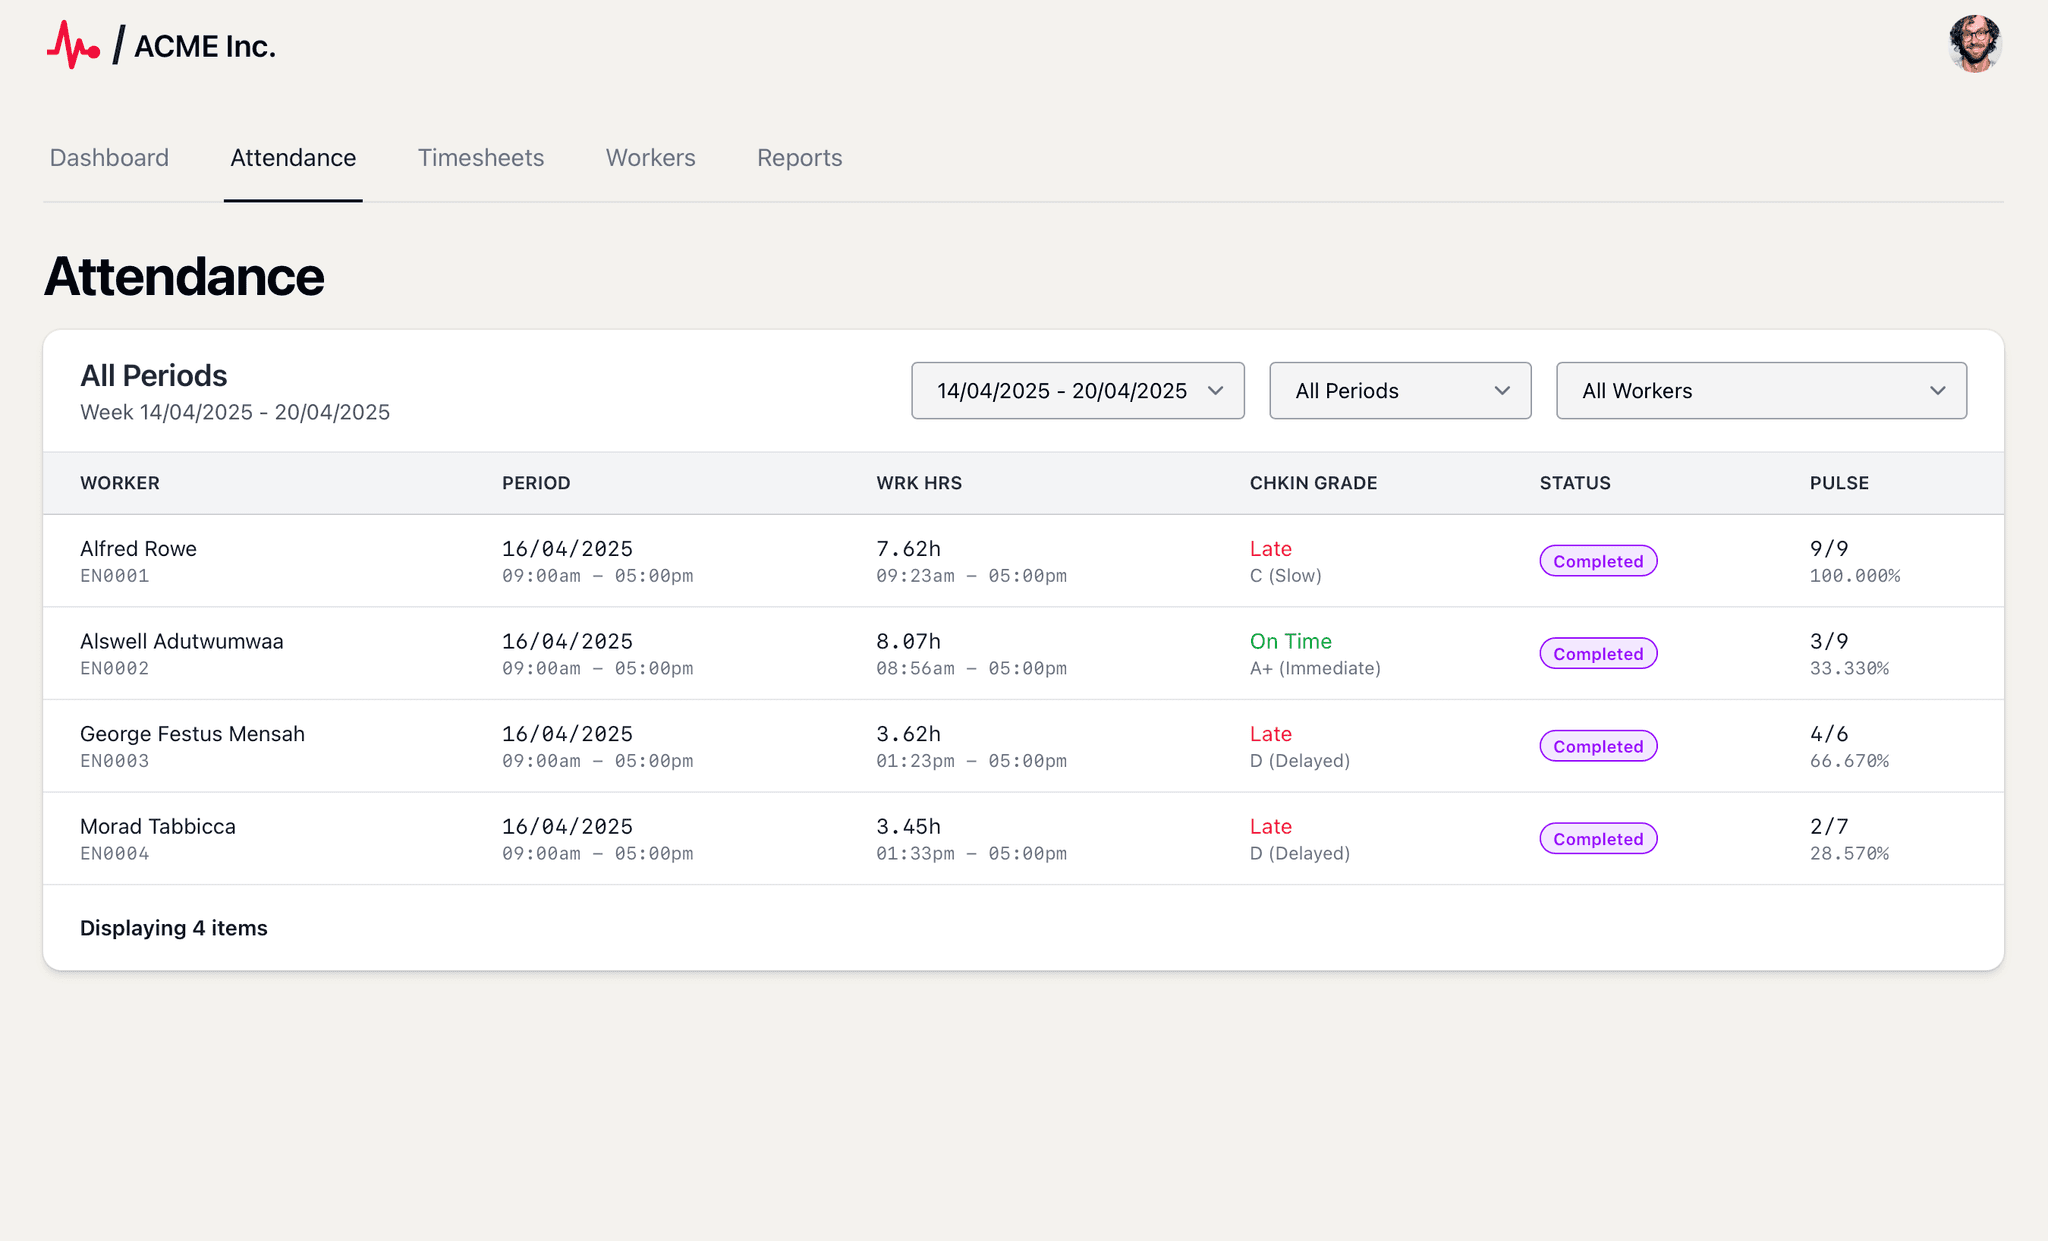Screen dimensions: 2048x1241
Task: Click the Late grade for George Festus Mensah
Action: coord(1269,733)
